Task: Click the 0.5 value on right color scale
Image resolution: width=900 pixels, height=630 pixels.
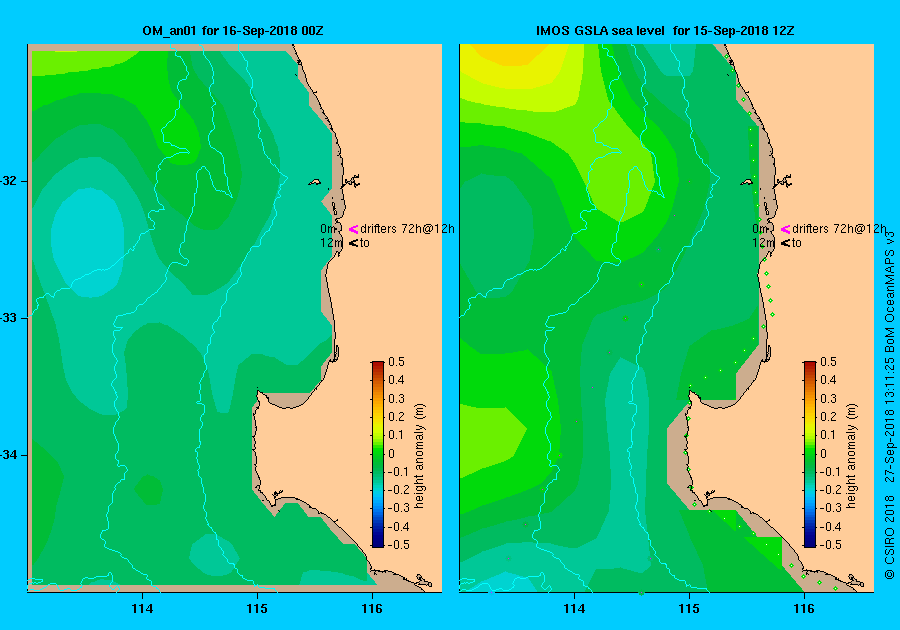Action: (828, 362)
